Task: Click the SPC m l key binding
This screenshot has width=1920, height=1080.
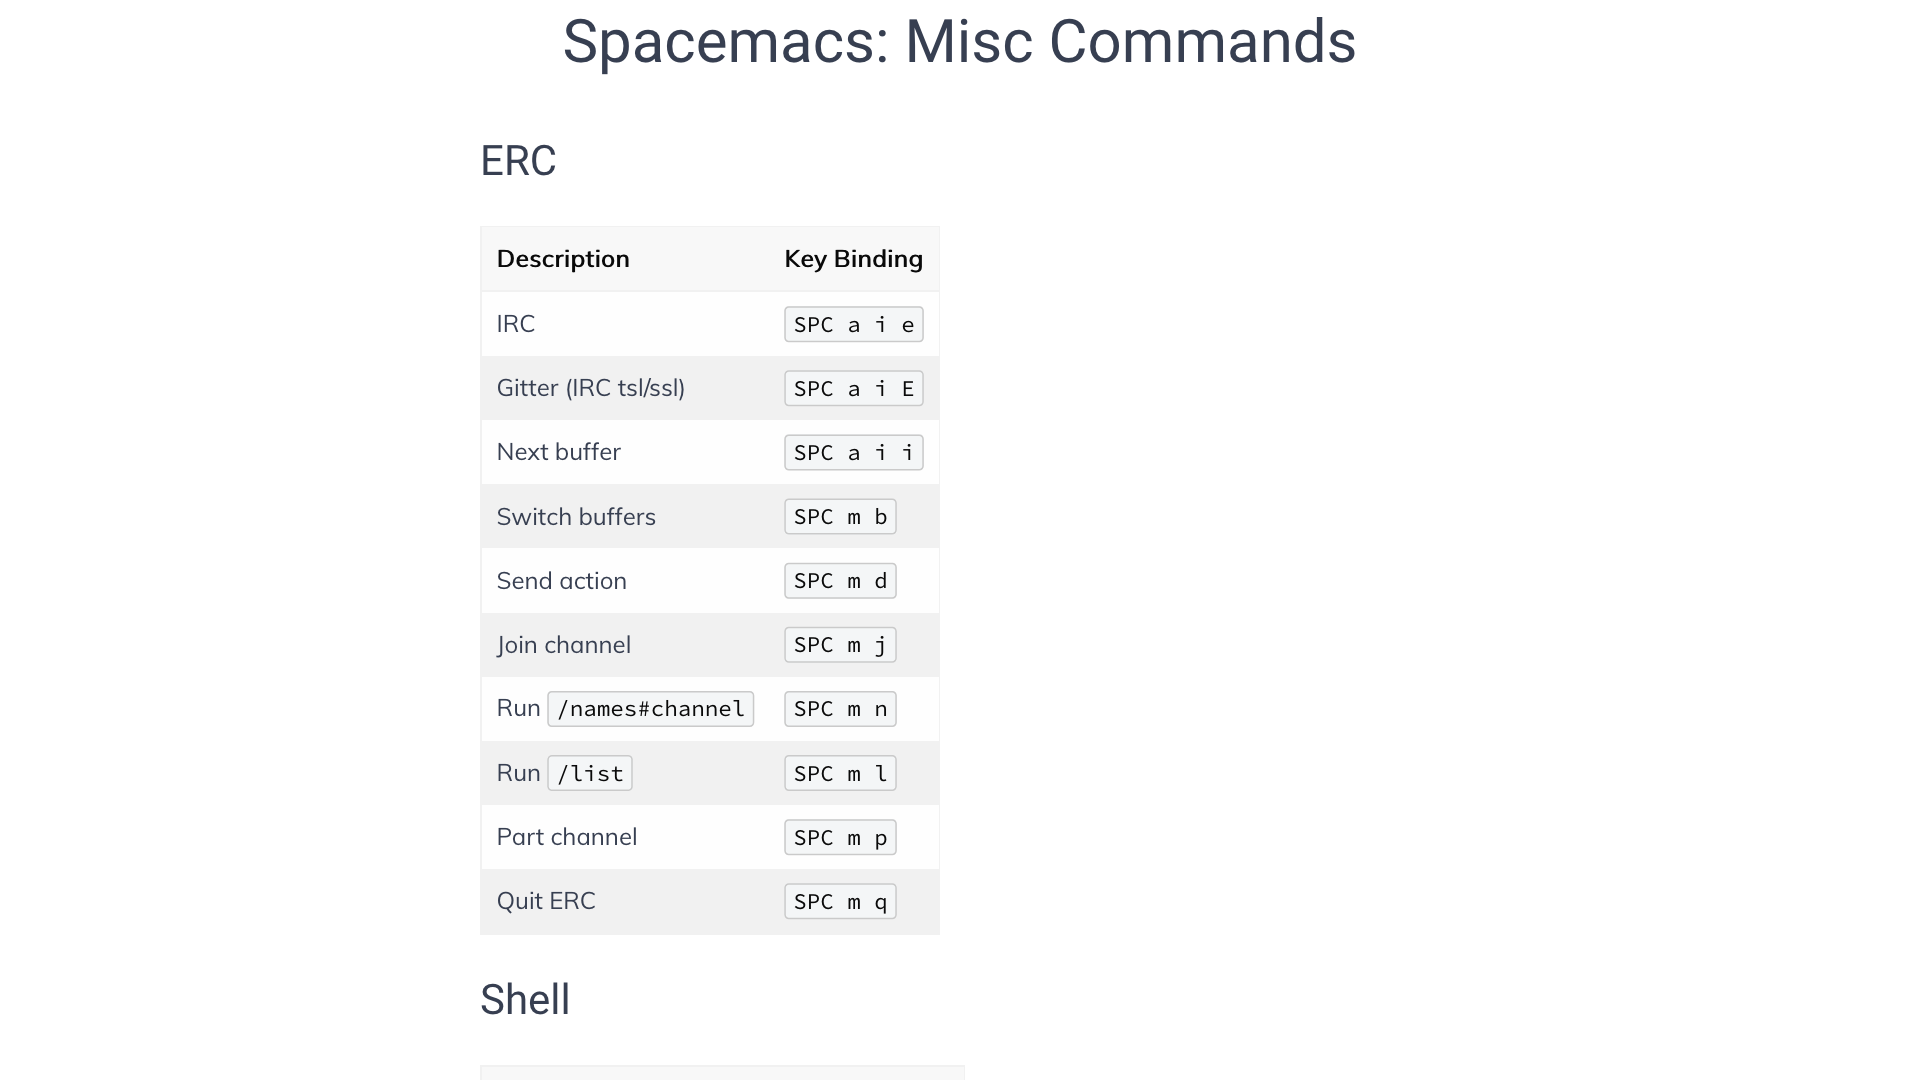Action: (x=840, y=774)
